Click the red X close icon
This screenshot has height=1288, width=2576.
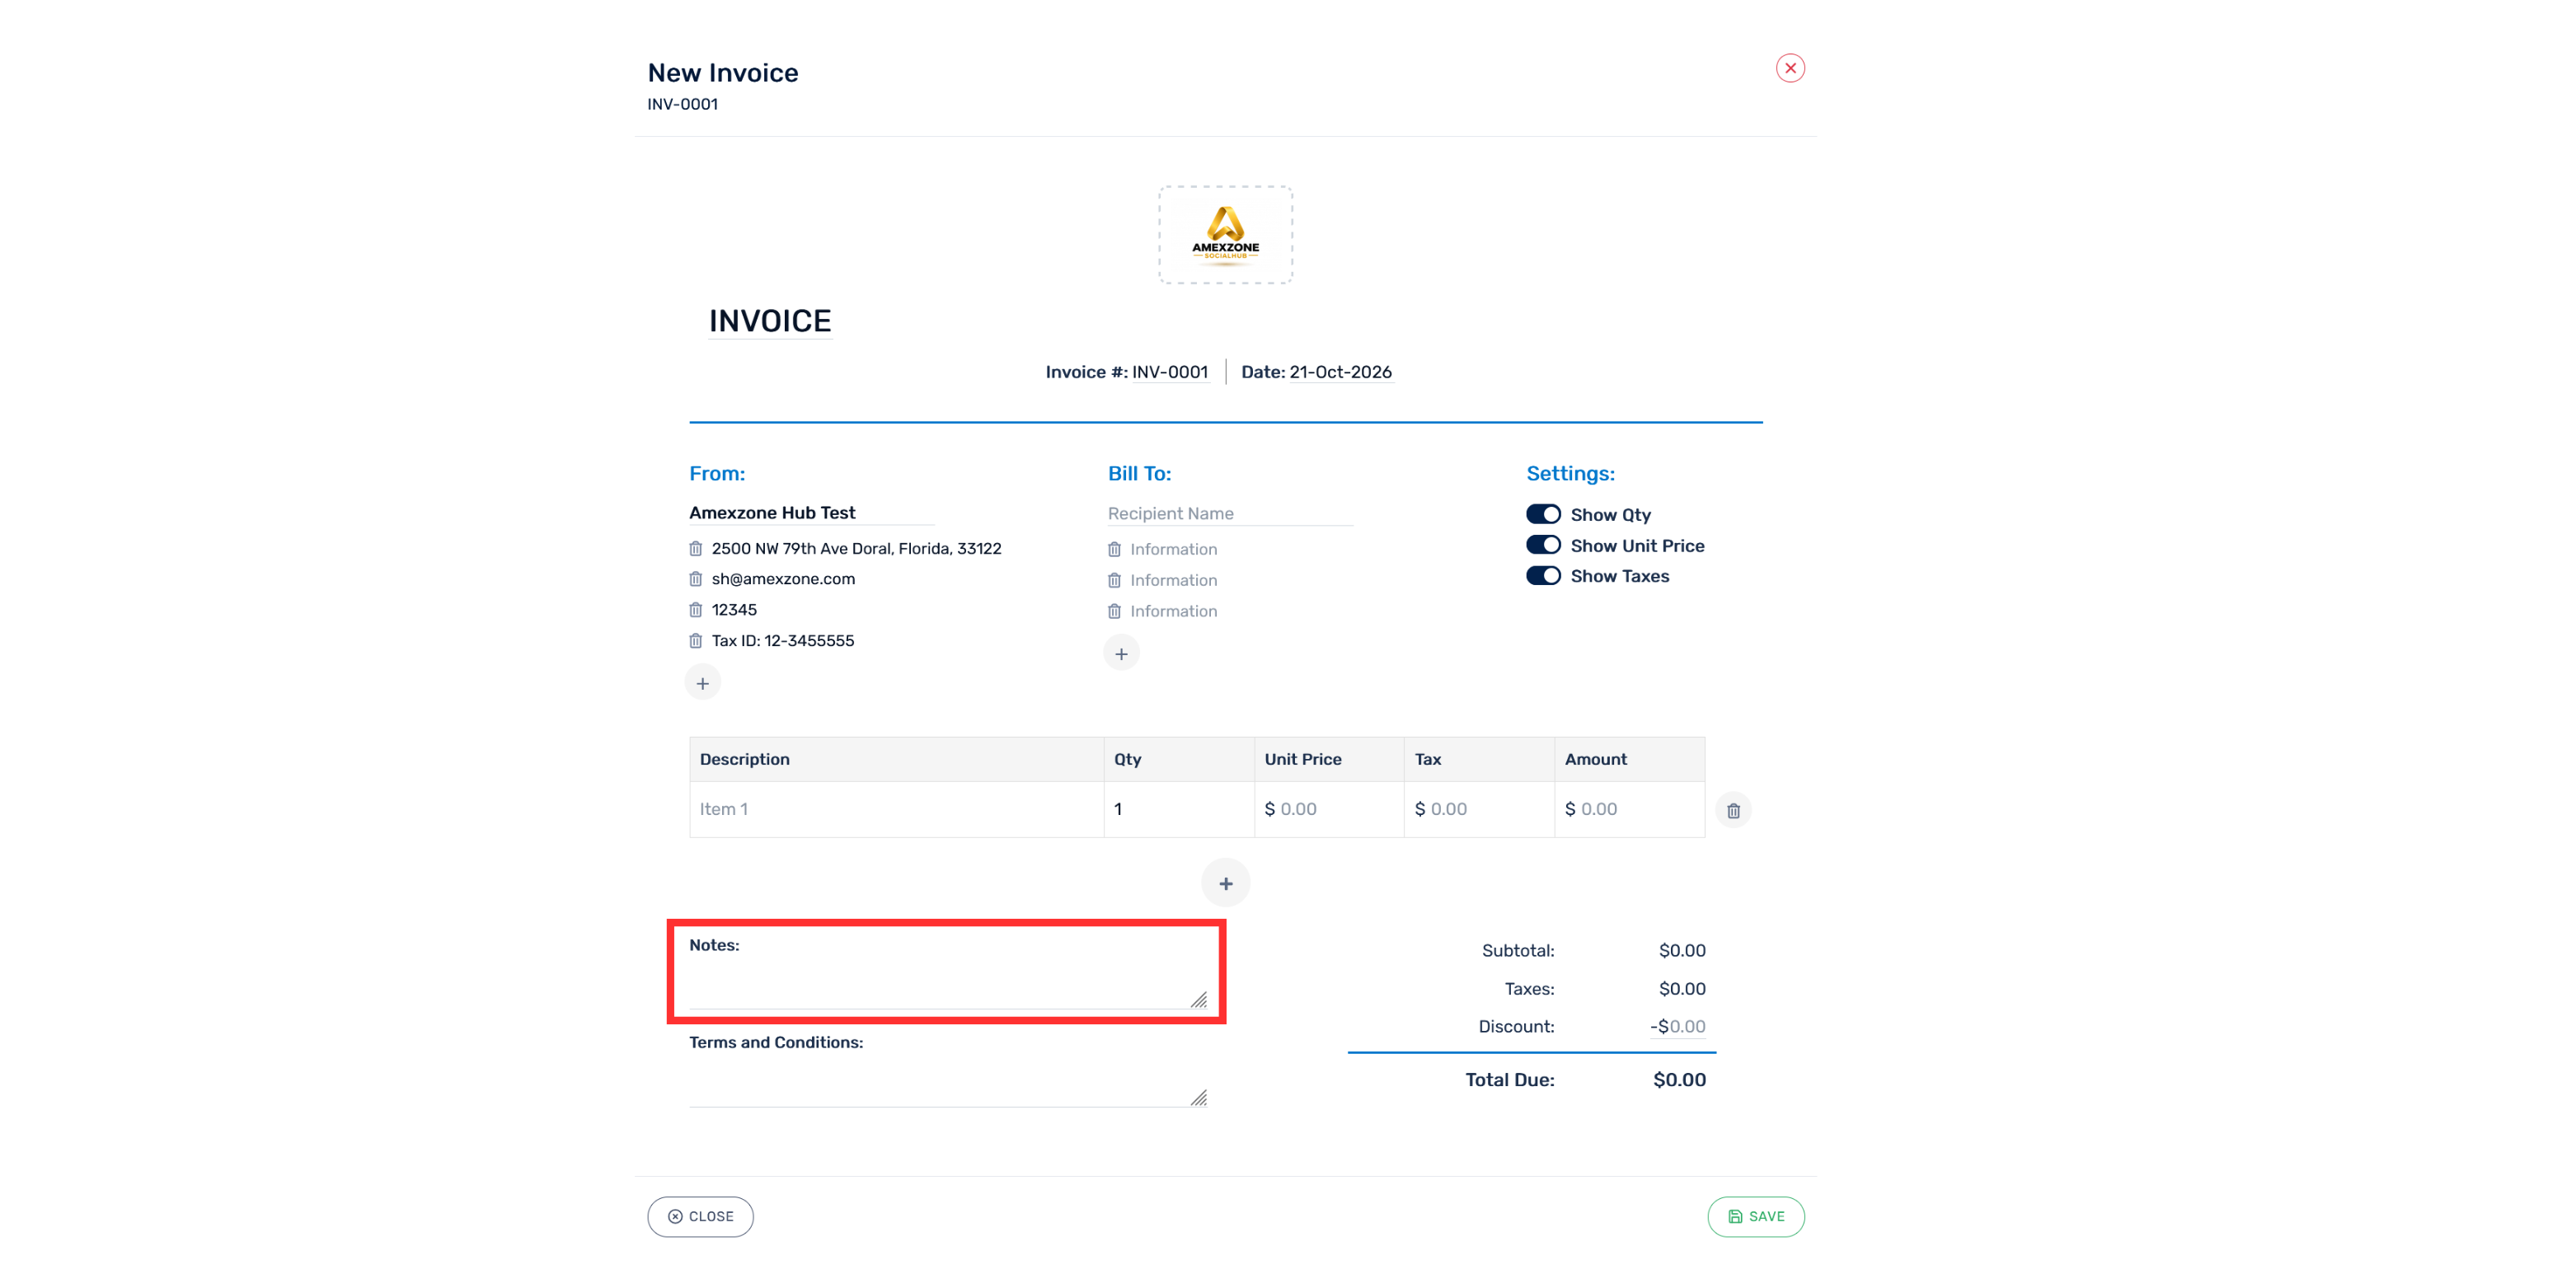[x=1790, y=68]
